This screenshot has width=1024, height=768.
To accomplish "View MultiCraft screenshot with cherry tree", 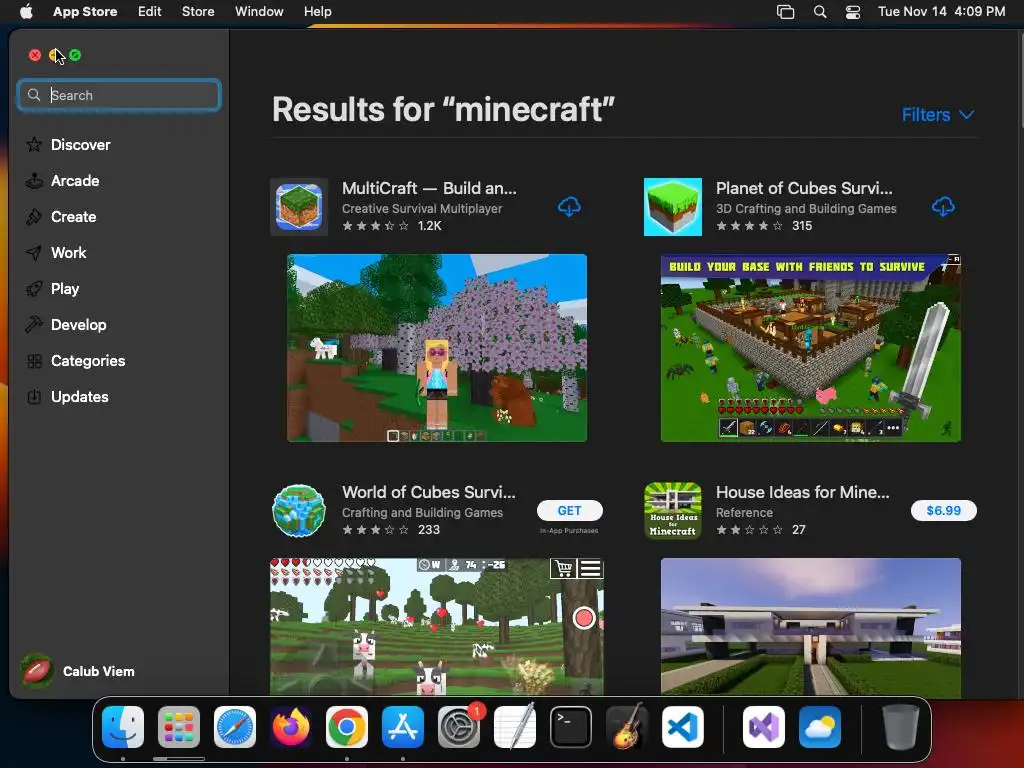I will pyautogui.click(x=437, y=348).
